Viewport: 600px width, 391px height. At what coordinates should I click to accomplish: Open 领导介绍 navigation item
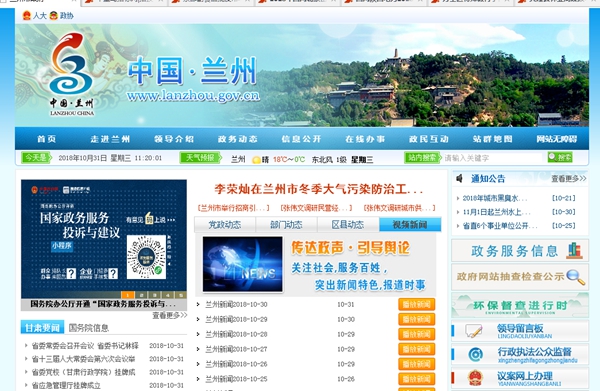click(x=174, y=139)
